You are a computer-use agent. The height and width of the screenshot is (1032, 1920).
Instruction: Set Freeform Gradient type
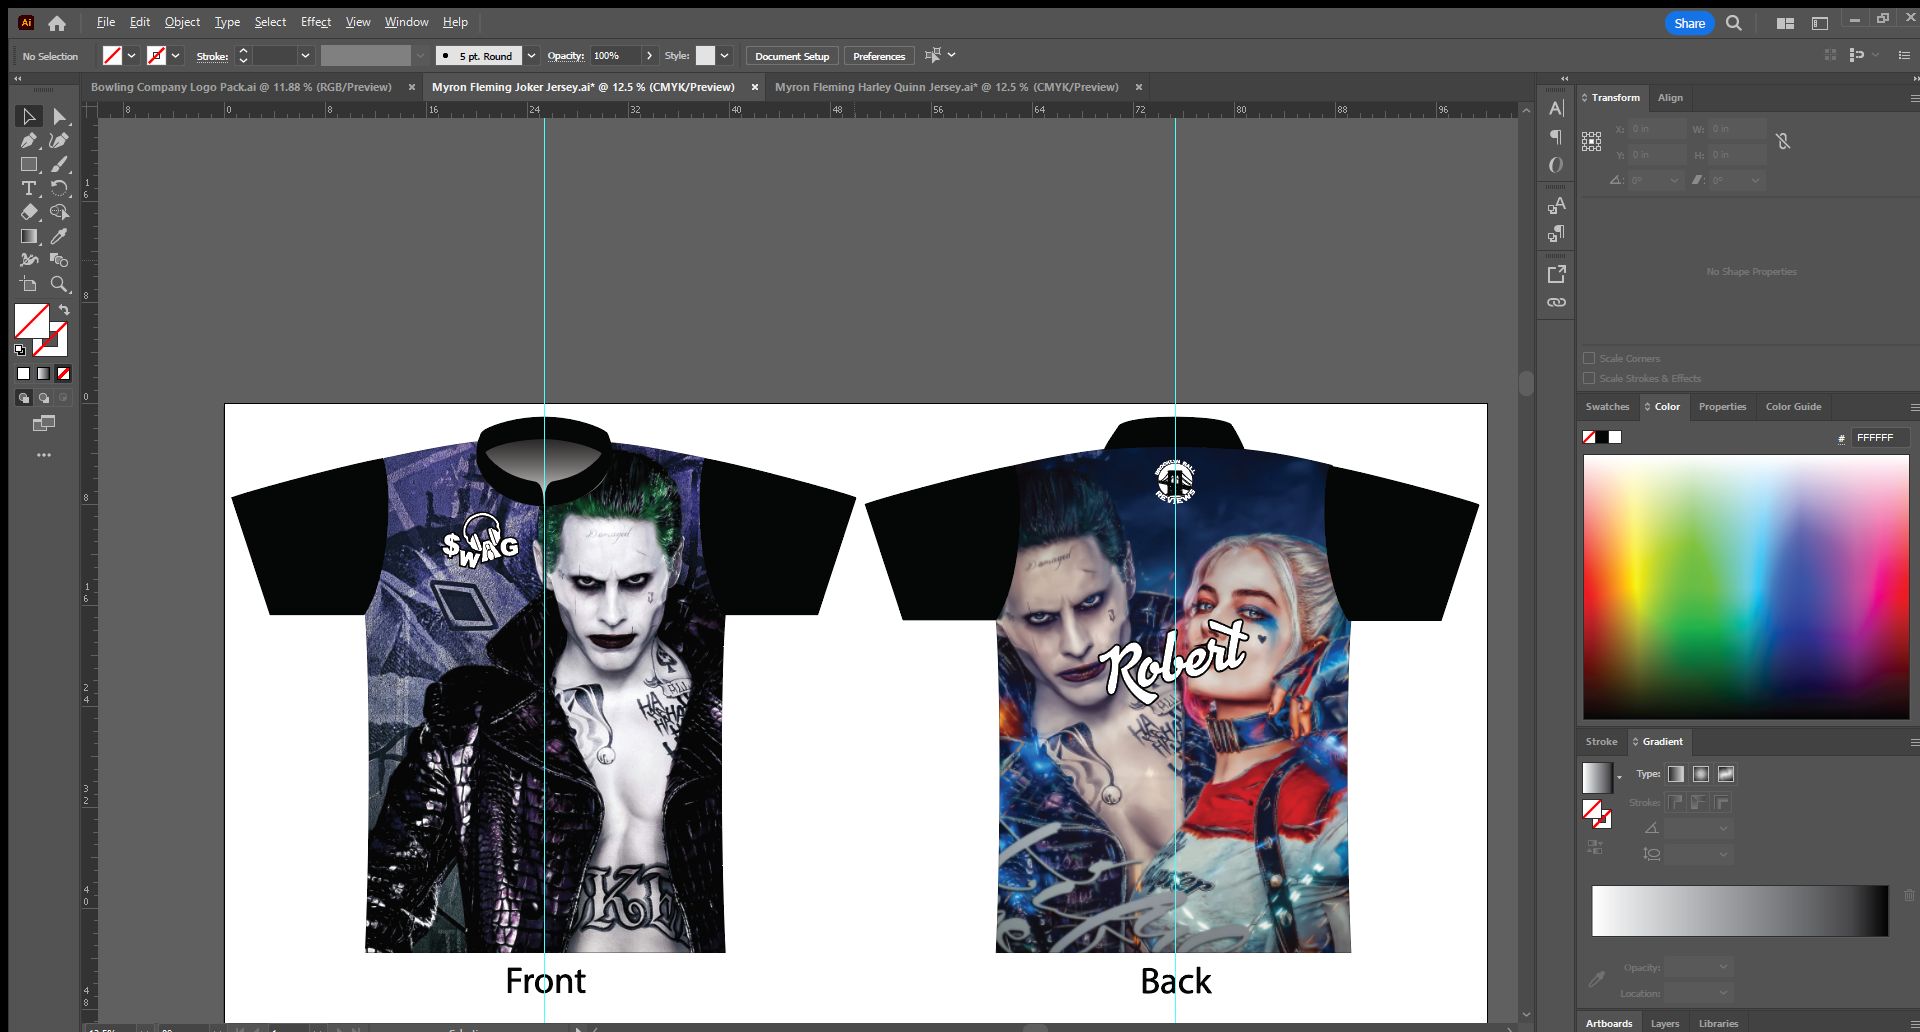(x=1726, y=774)
